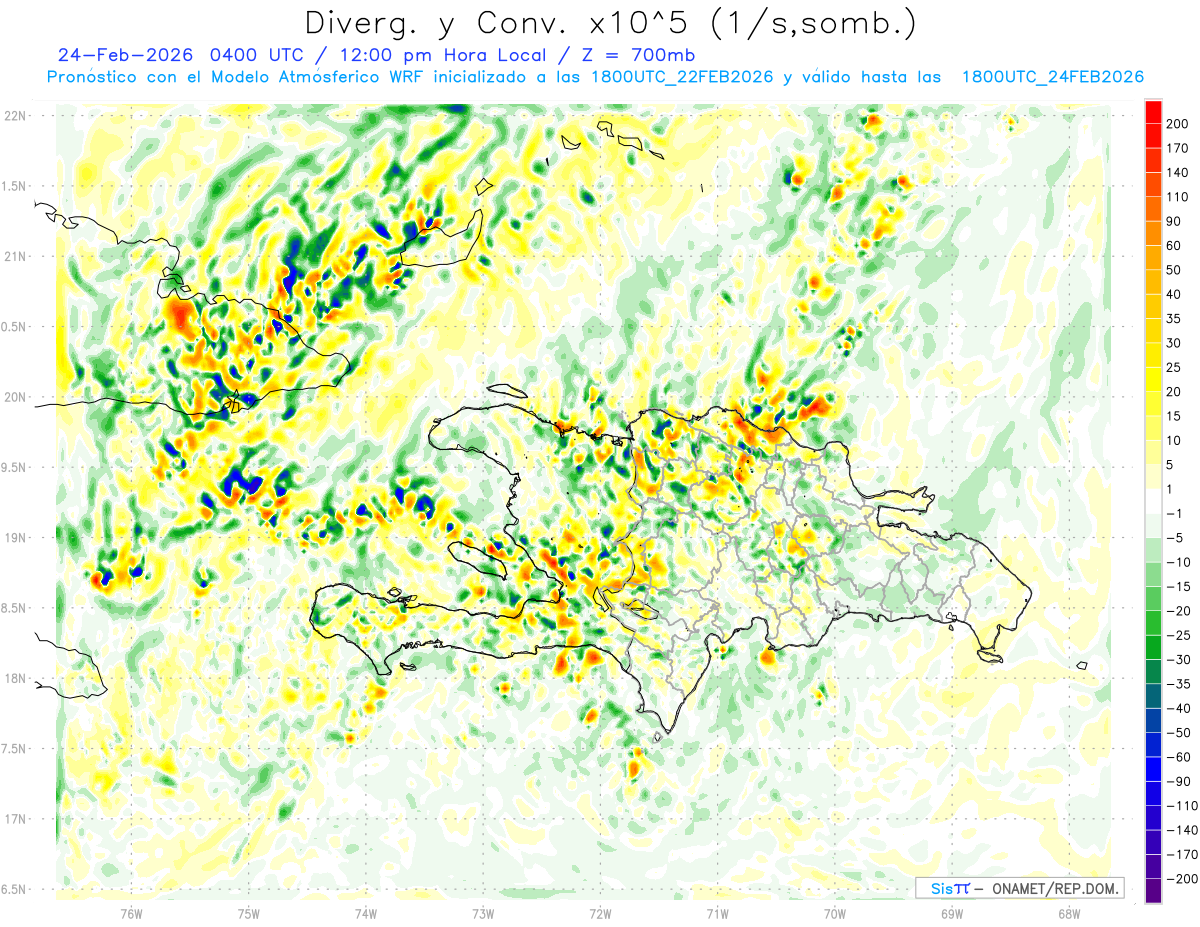Click the '-170' colorbar label
The image size is (1200, 927).
pos(1182,855)
